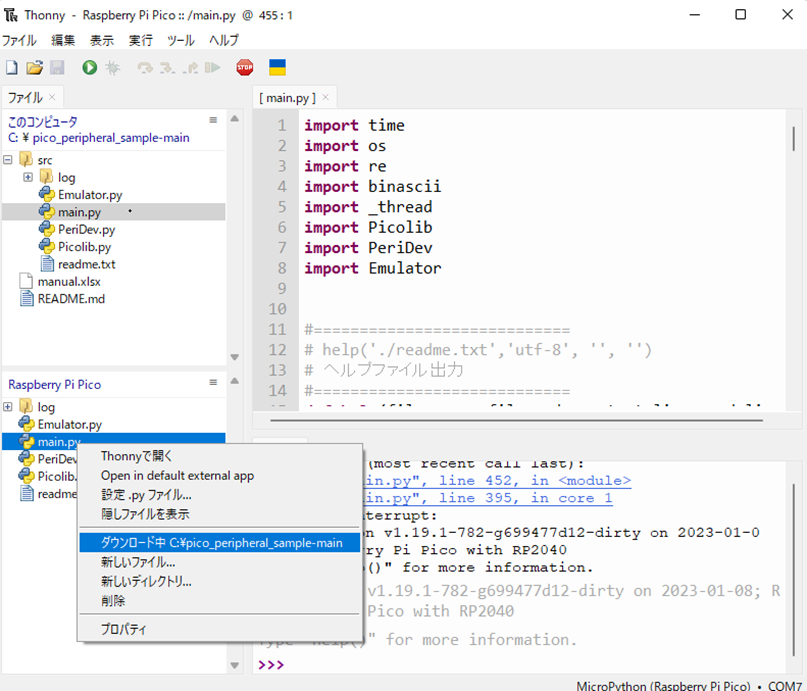Click the Debug bug icon in toolbar
This screenshot has height=691, width=807.
coord(113,68)
